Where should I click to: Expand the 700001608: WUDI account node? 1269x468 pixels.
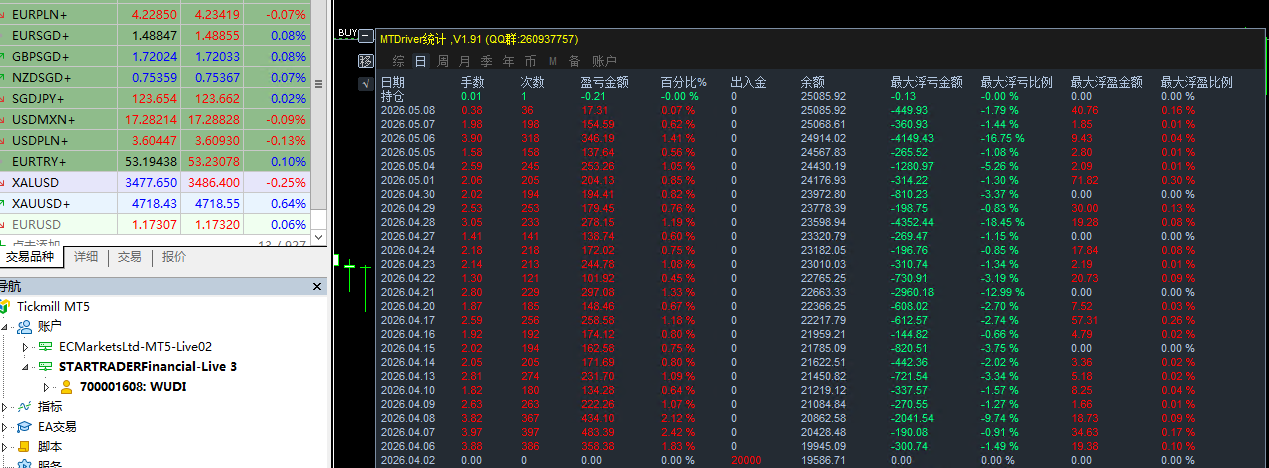click(46, 386)
